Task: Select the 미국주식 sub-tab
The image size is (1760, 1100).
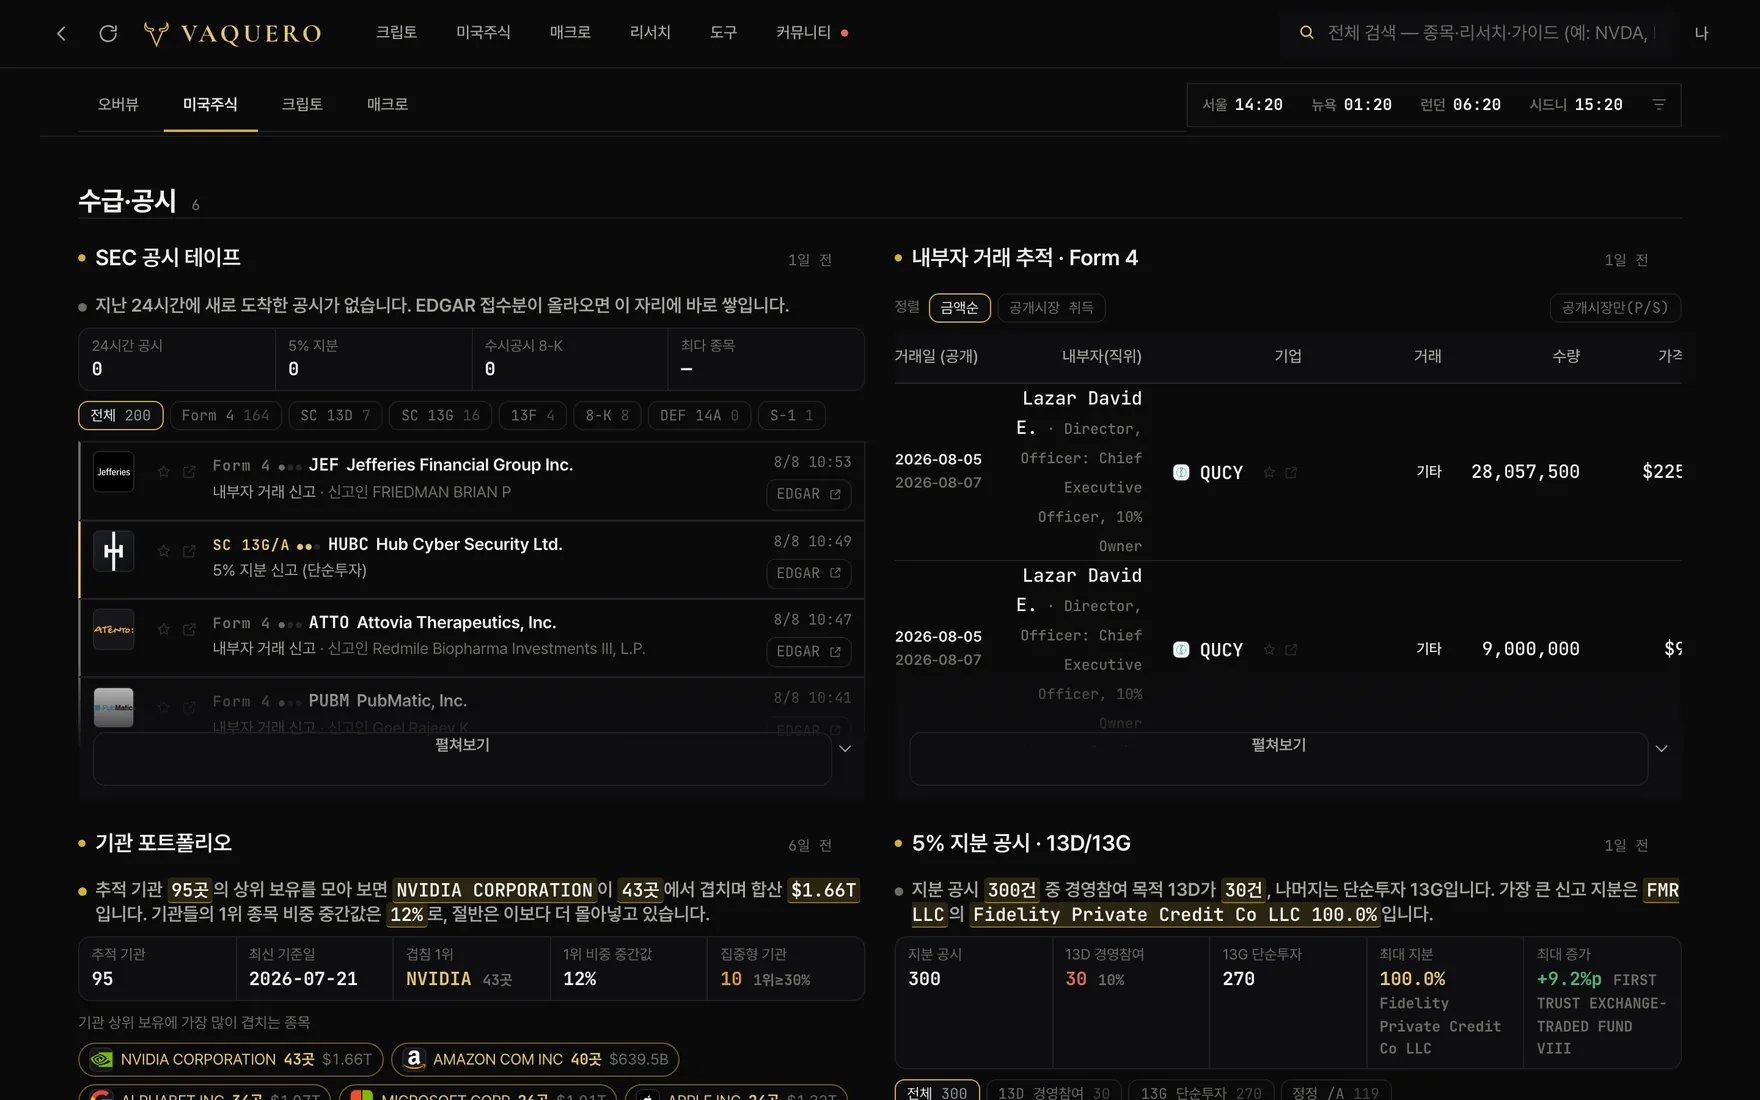Action: tap(210, 105)
